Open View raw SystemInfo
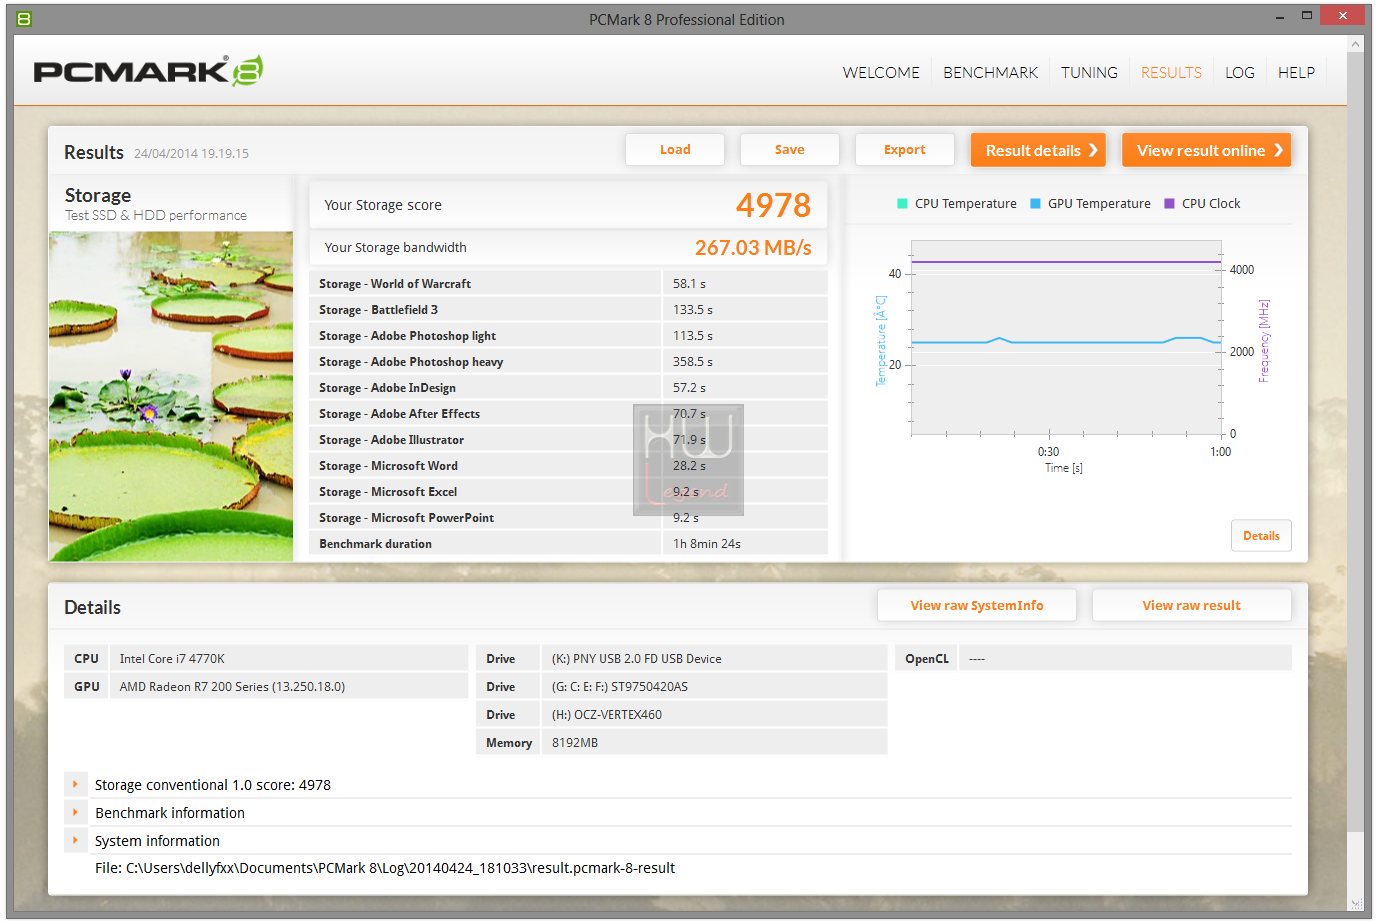The image size is (1377, 921). click(x=977, y=605)
